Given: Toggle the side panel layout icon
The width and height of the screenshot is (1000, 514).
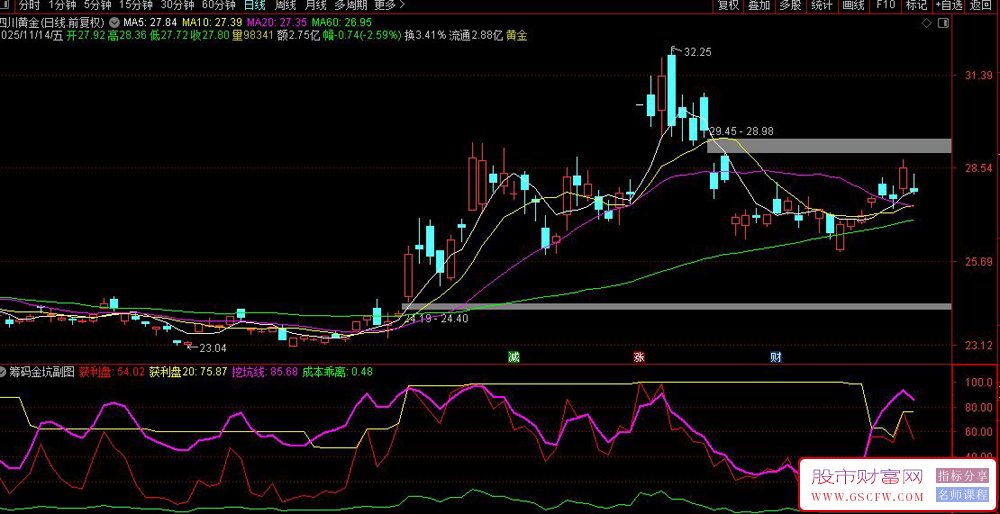Looking at the screenshot, I should pos(944,23).
